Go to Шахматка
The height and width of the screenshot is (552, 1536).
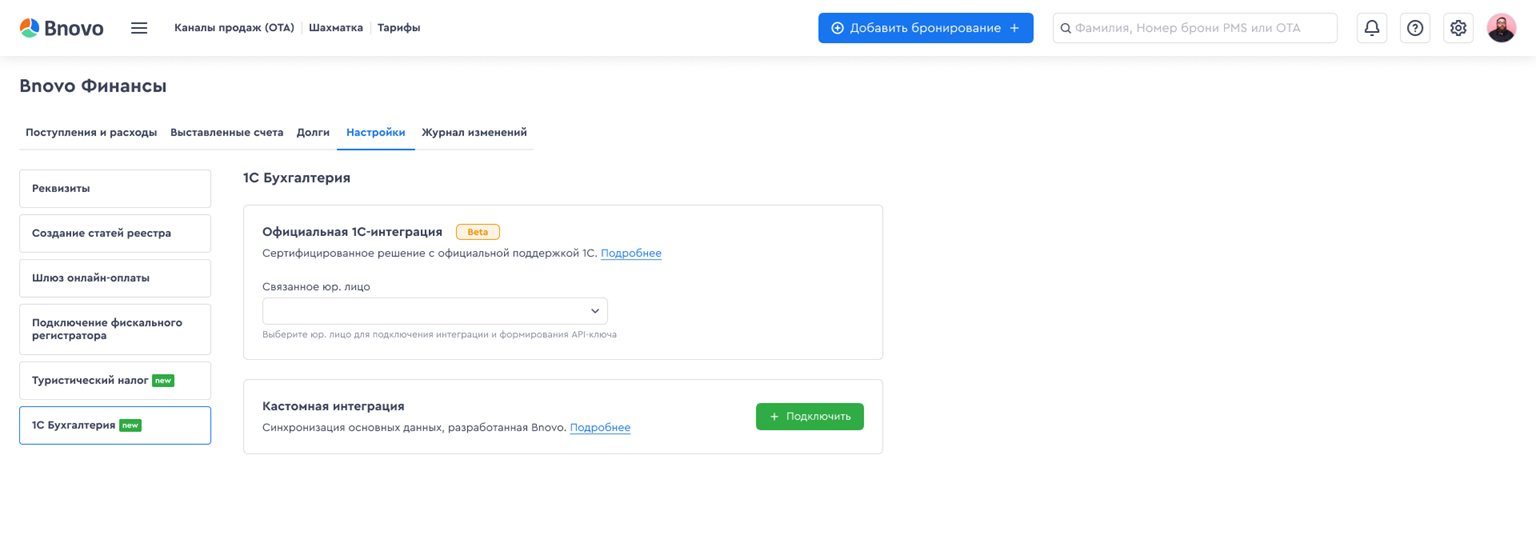pyautogui.click(x=336, y=28)
